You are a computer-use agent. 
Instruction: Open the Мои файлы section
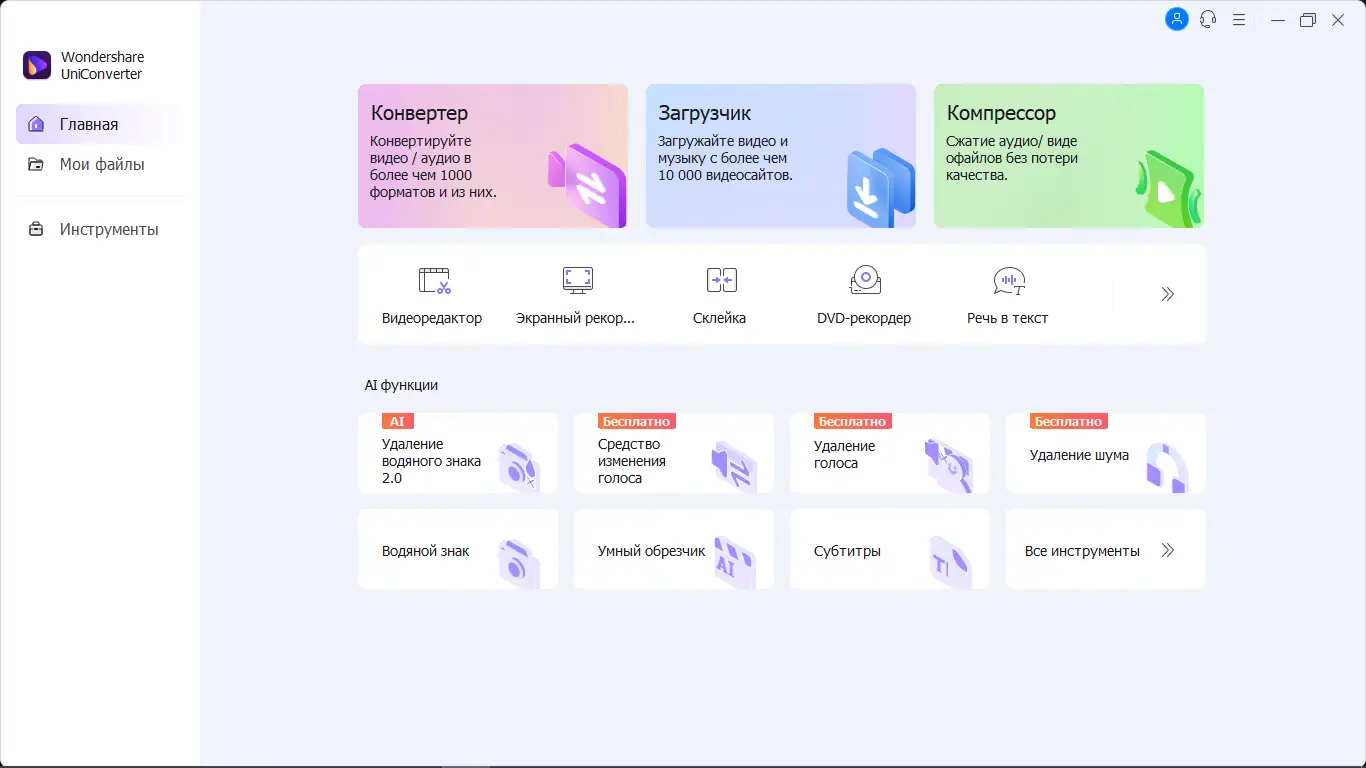click(98, 164)
